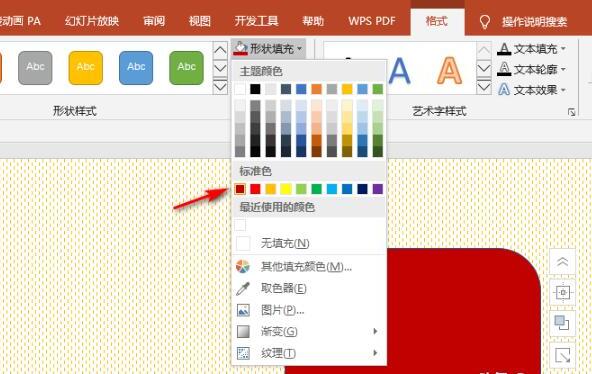Show previous row of shape styles
The height and width of the screenshot is (374, 592).
[x=220, y=50]
